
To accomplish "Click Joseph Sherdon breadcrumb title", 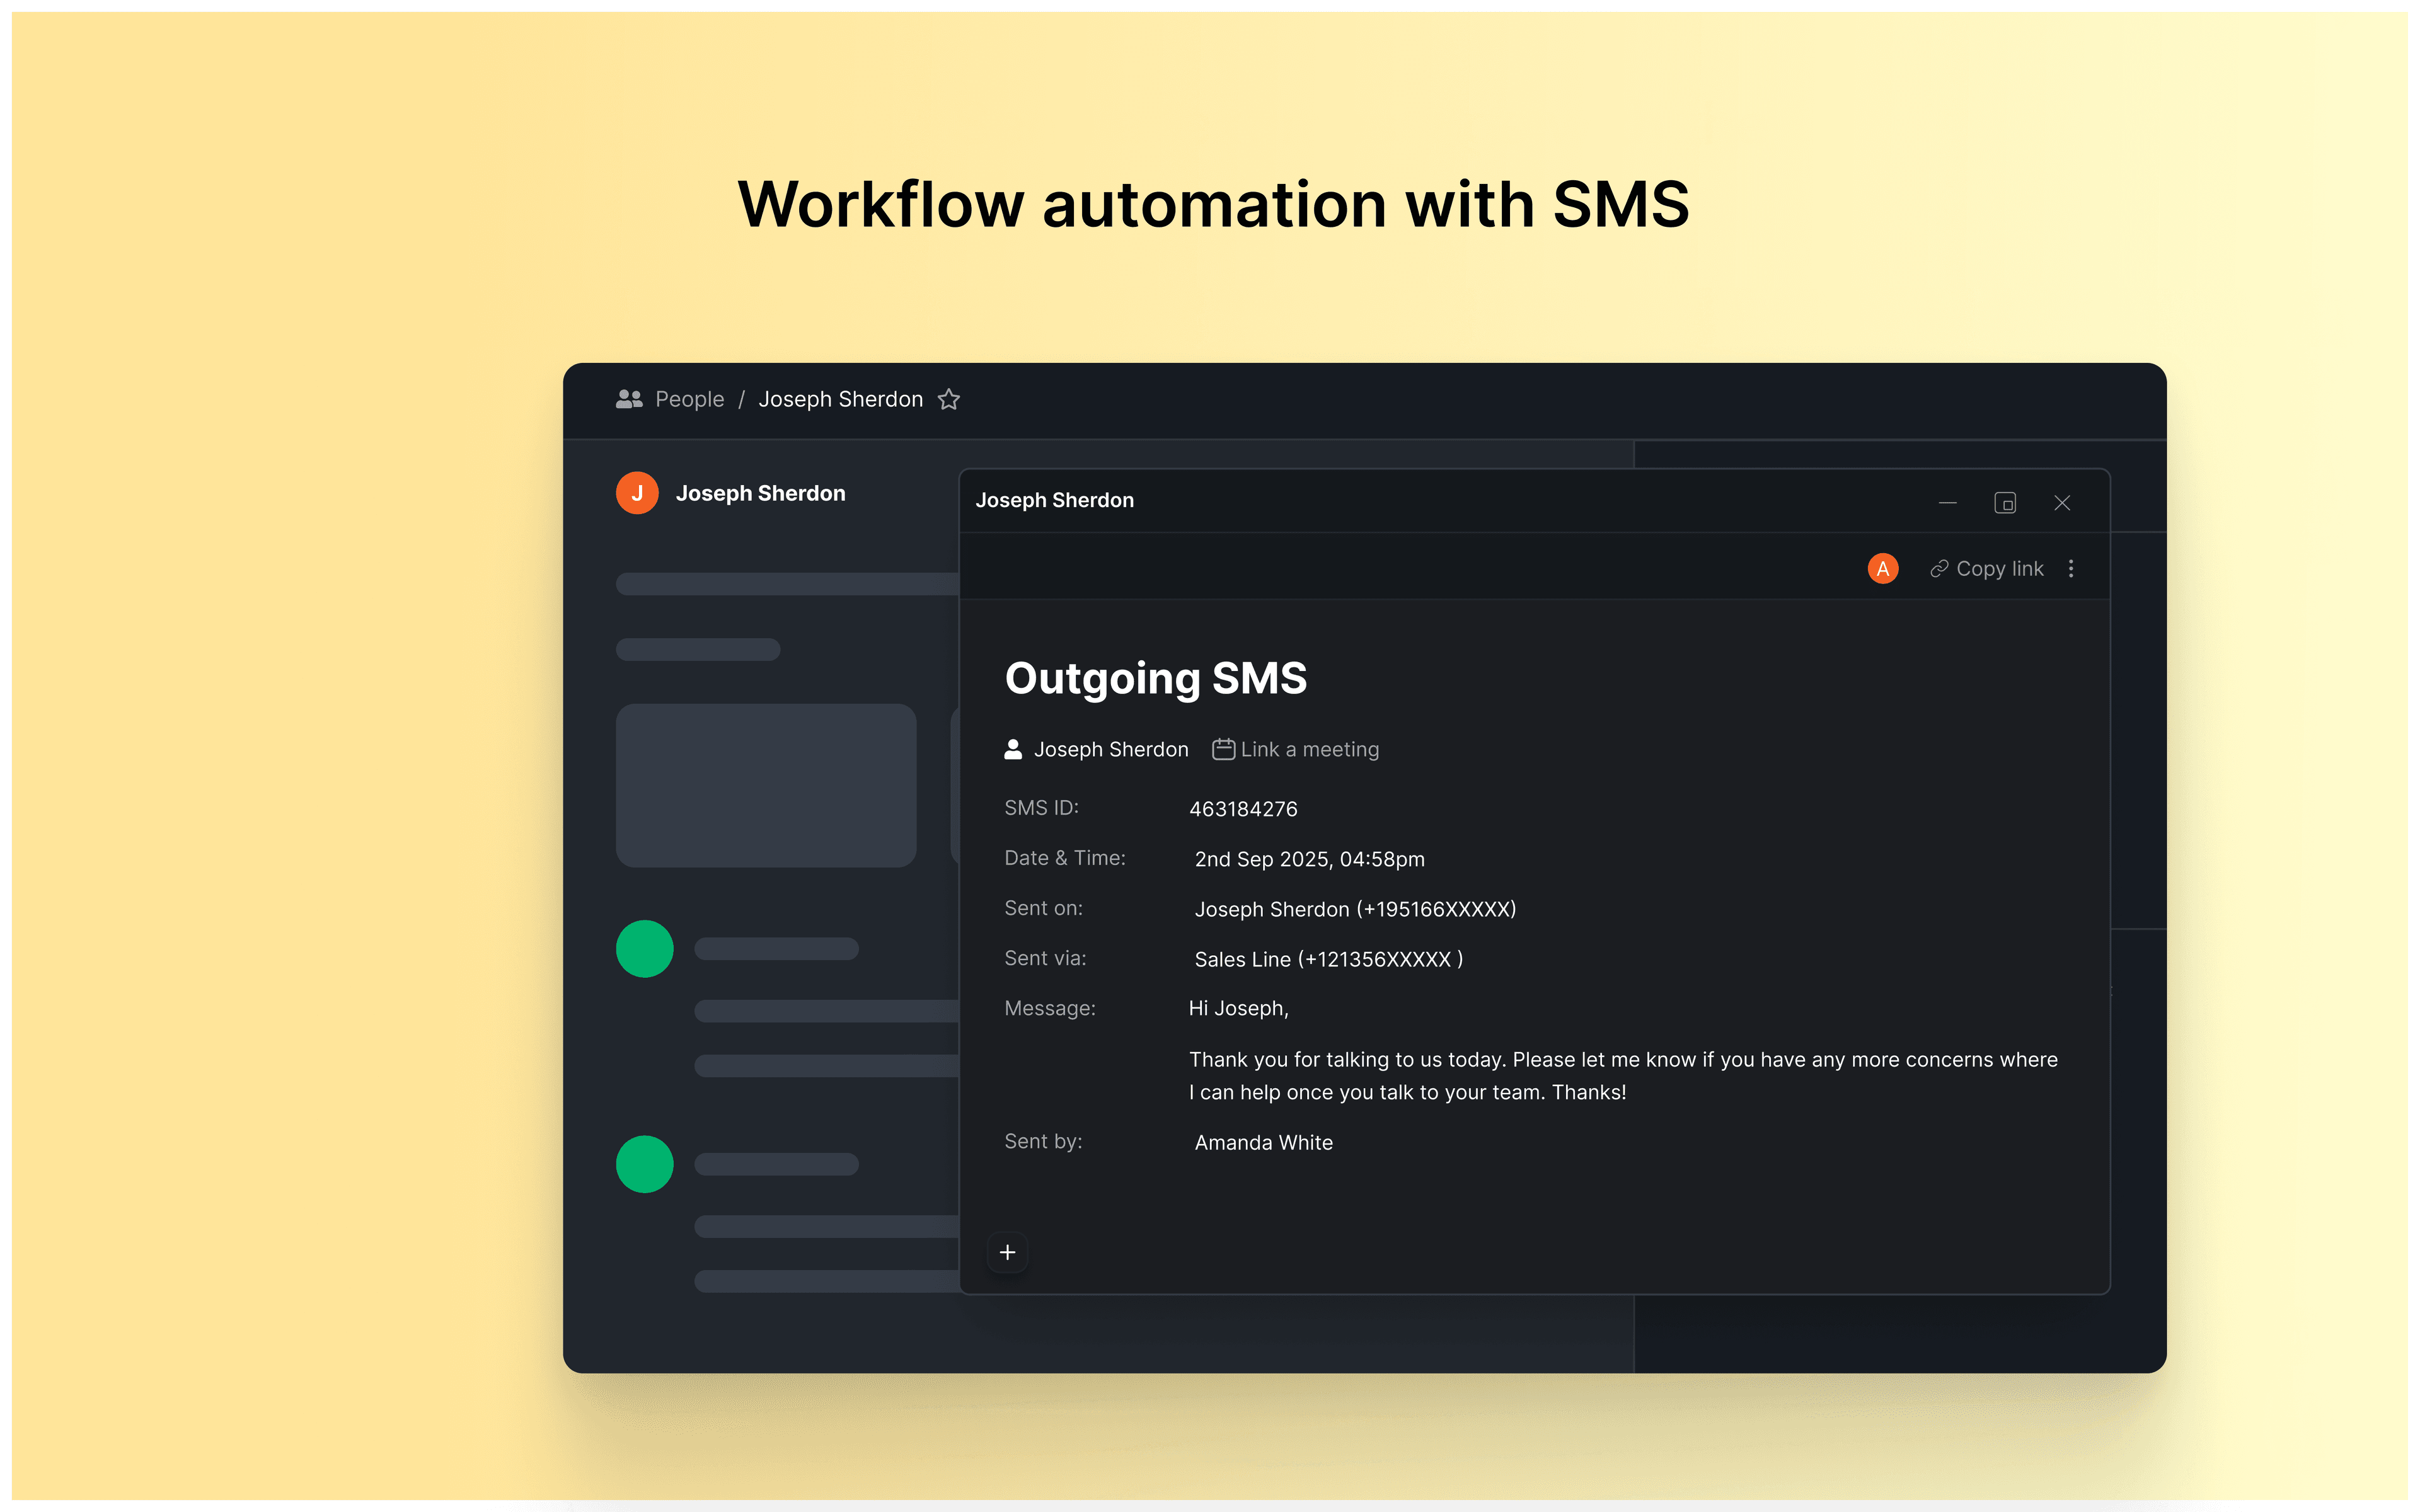I will [840, 399].
